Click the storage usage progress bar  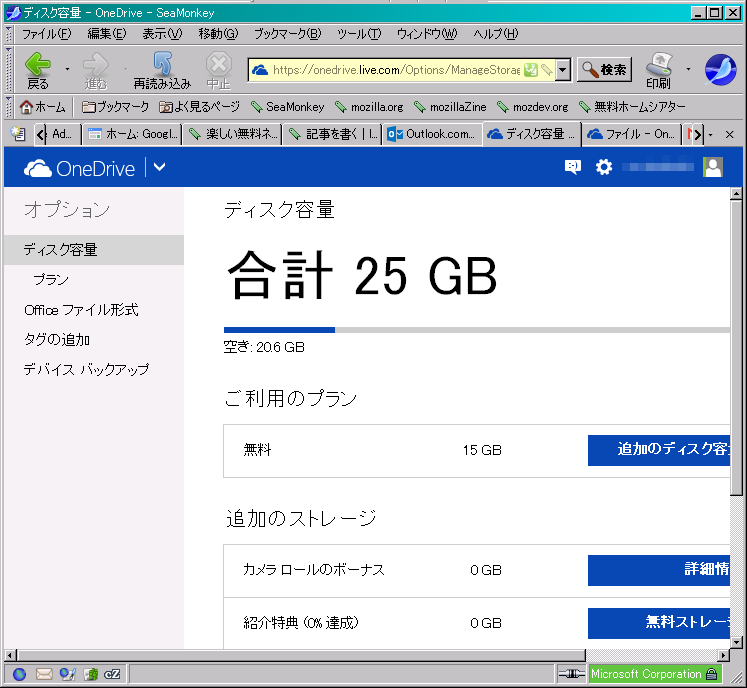point(477,330)
